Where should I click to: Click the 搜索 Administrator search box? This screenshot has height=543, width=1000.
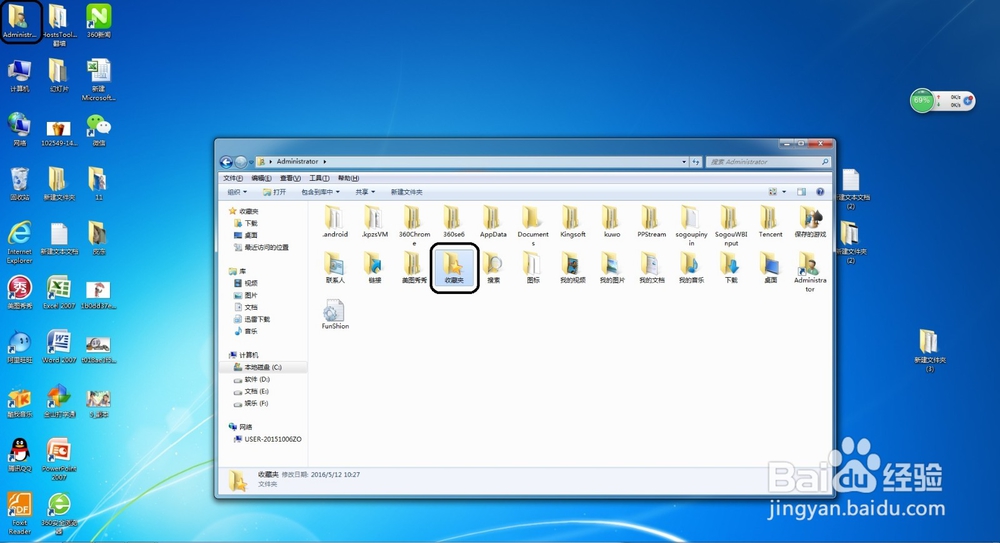pyautogui.click(x=768, y=162)
